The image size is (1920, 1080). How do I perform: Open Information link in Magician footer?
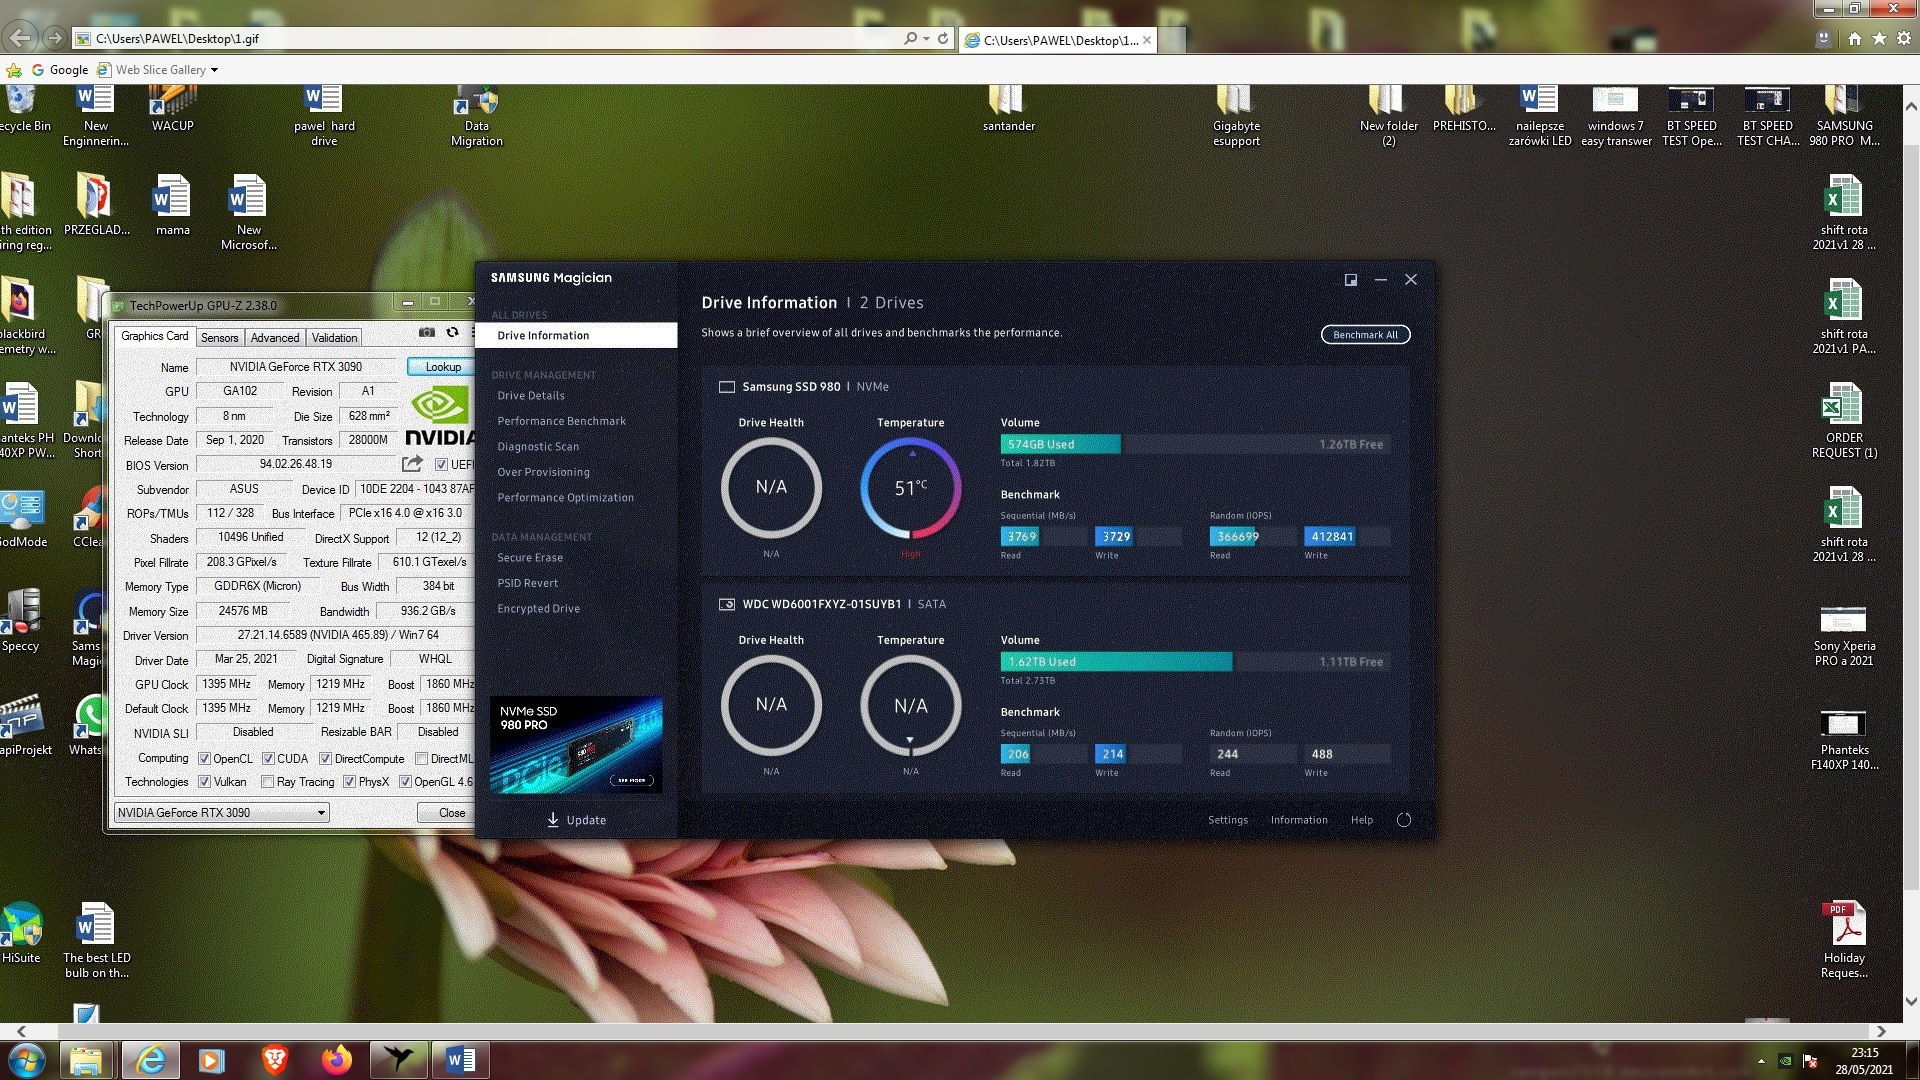click(1299, 820)
